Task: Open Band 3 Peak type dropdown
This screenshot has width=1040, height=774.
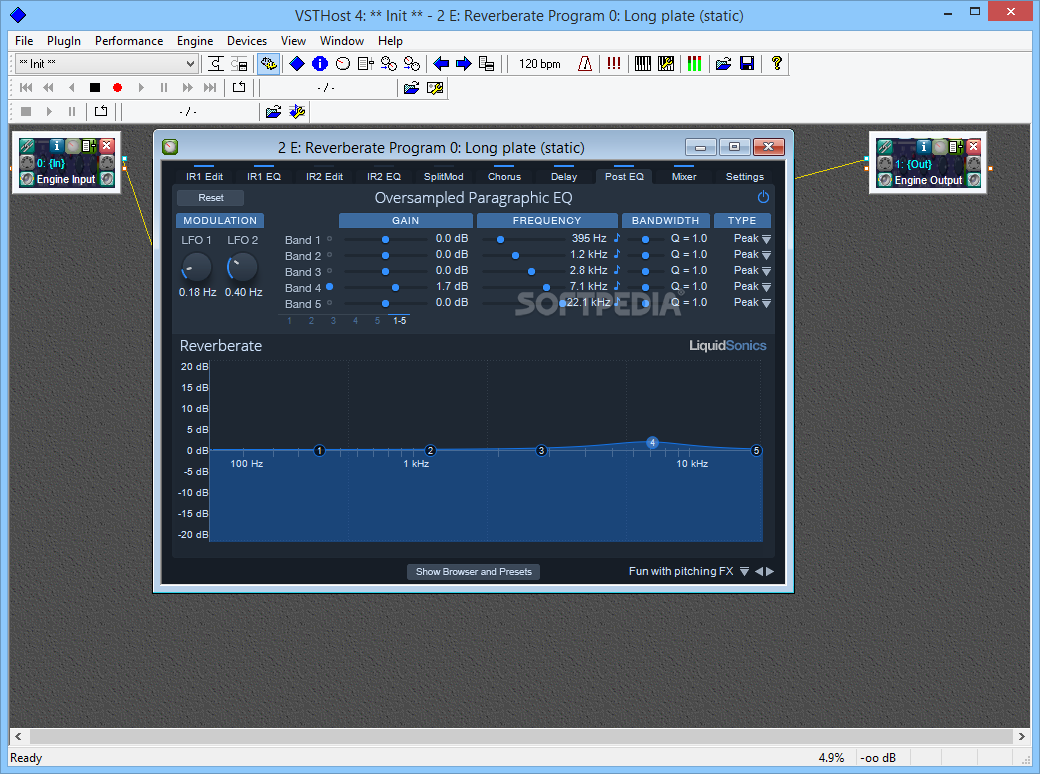Action: pyautogui.click(x=767, y=271)
